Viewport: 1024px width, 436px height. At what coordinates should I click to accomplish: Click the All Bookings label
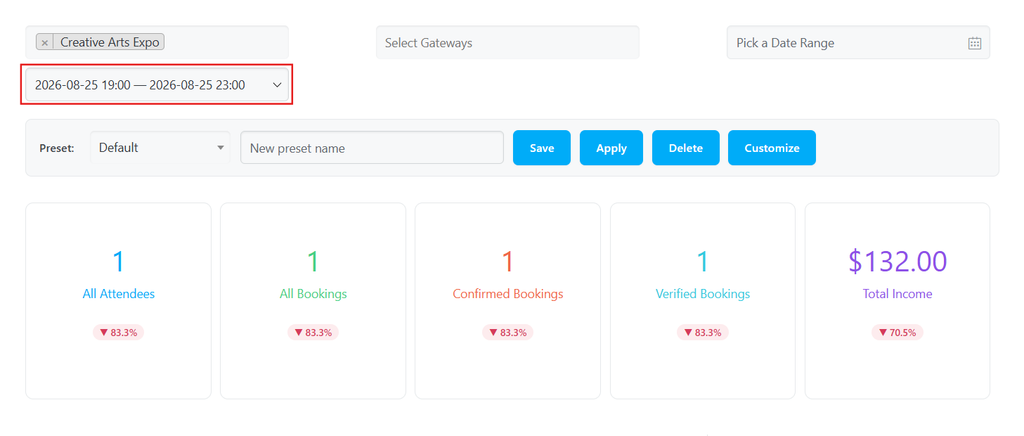coord(313,294)
